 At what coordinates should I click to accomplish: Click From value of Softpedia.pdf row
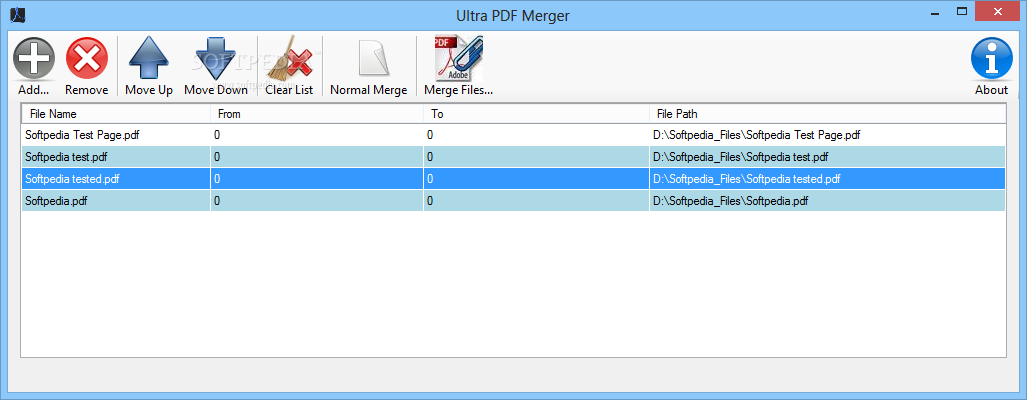(x=217, y=201)
